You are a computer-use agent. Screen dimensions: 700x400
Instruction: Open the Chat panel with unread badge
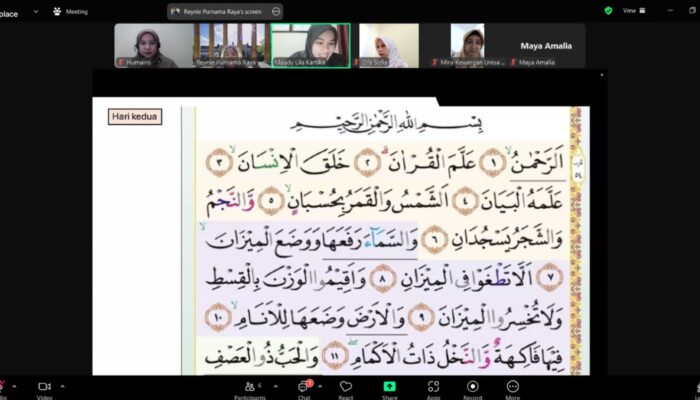304,390
